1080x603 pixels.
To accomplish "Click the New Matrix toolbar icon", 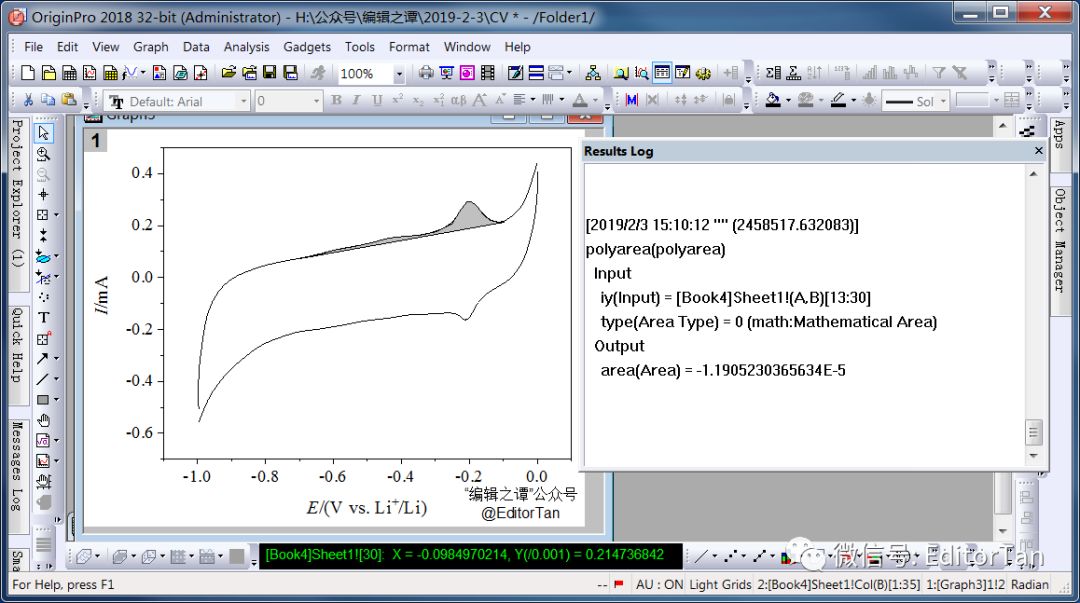I will coord(110,73).
